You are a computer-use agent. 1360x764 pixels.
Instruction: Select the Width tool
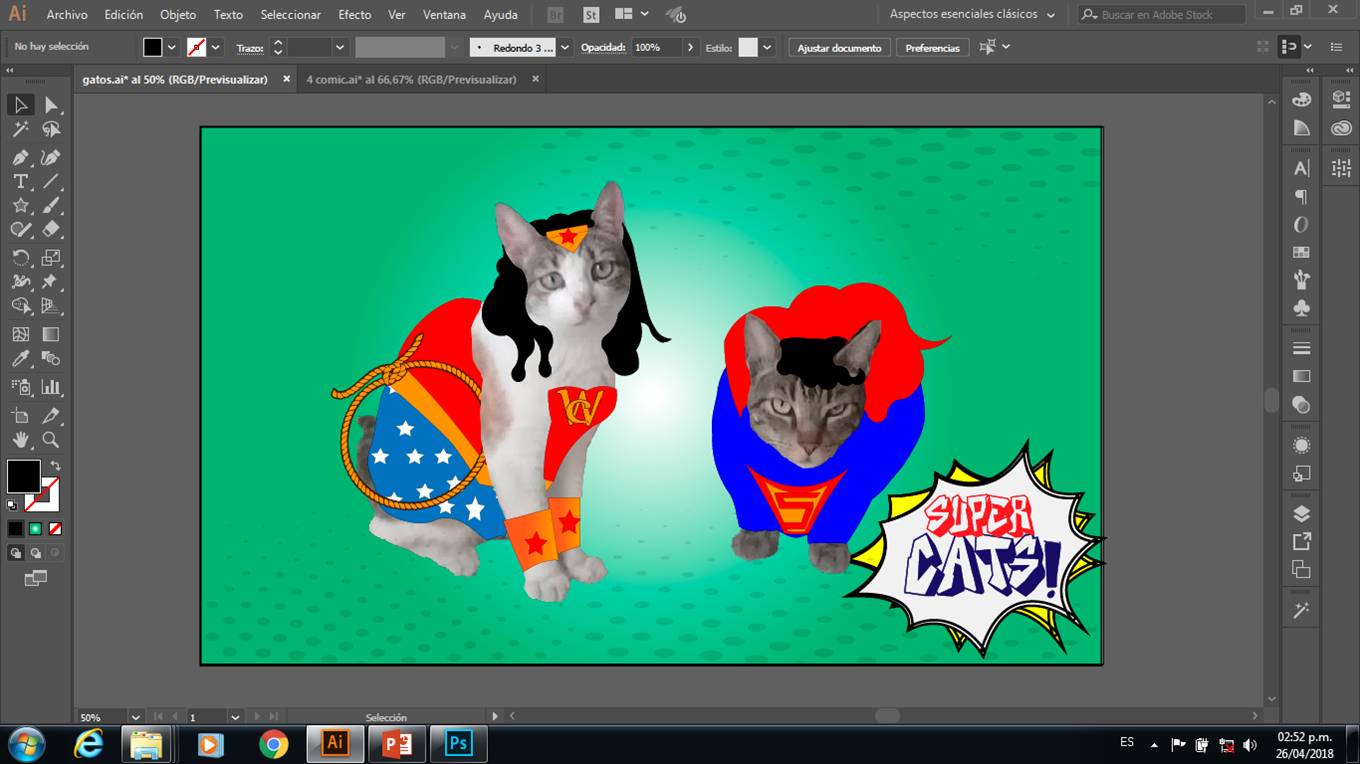point(20,282)
